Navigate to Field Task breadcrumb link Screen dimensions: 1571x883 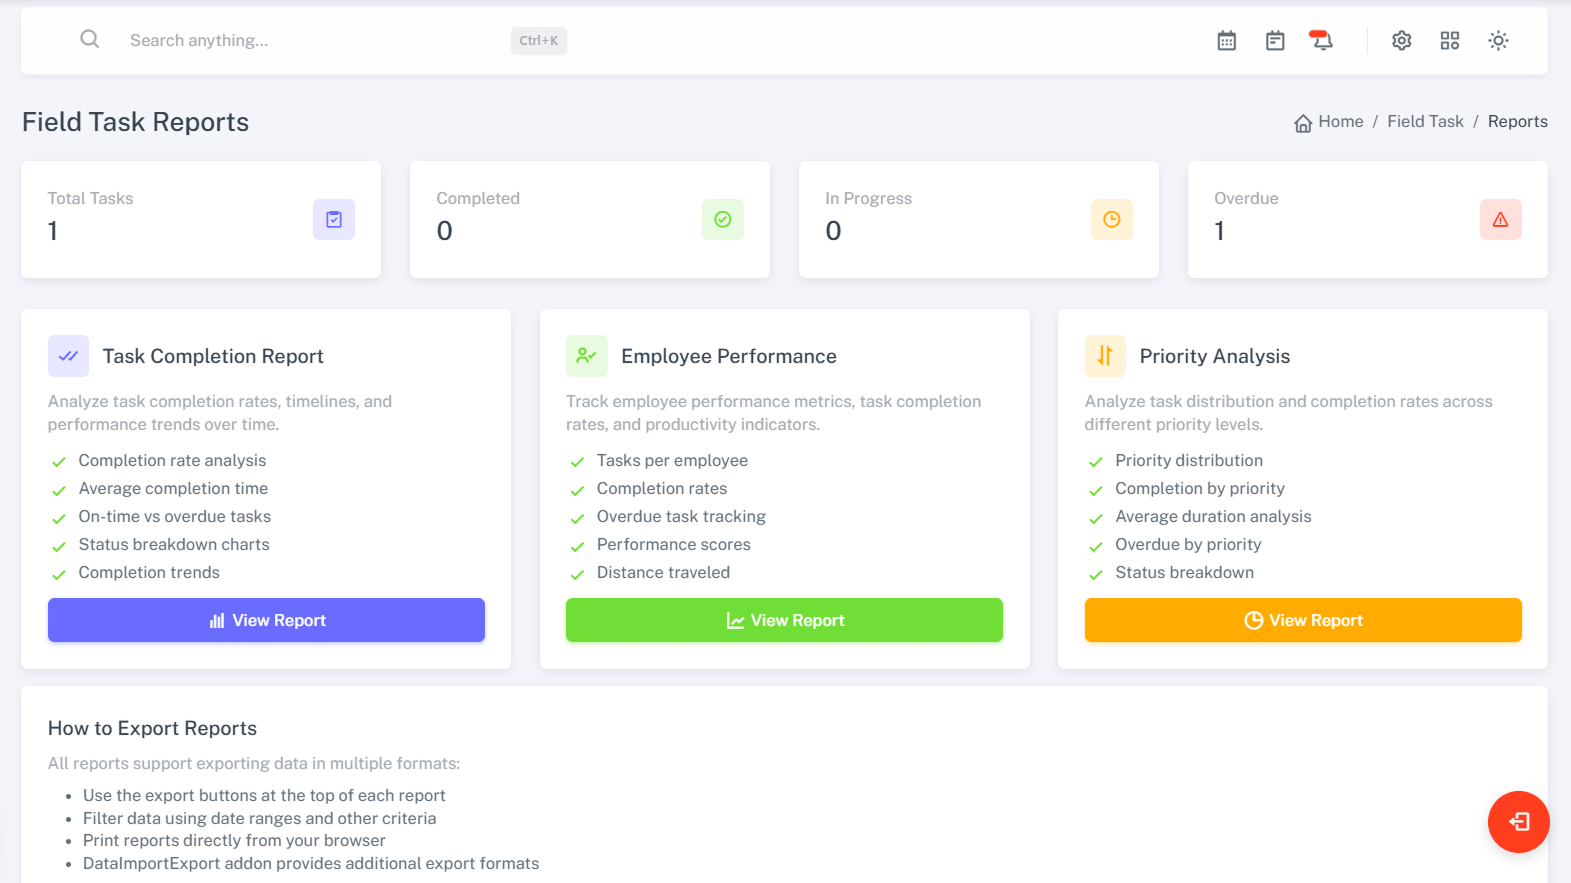click(x=1425, y=122)
